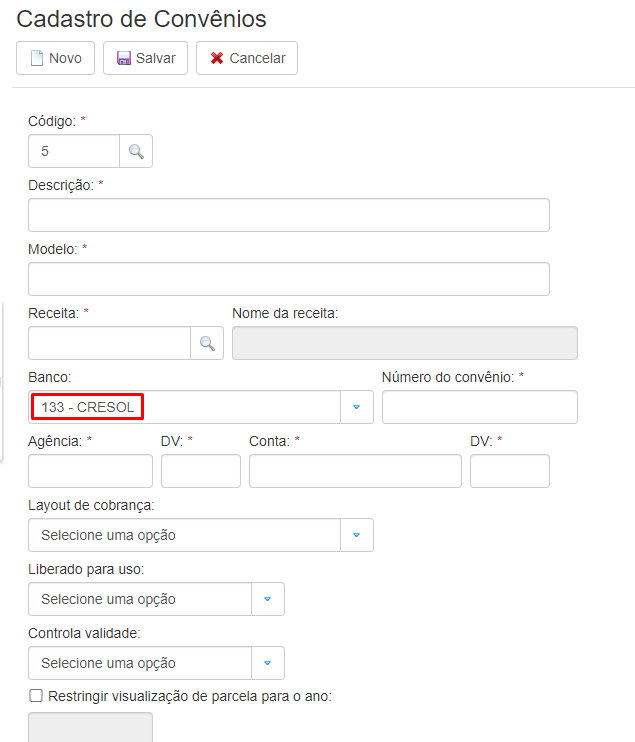
Task: Select the Conta input field
Action: pos(355,471)
